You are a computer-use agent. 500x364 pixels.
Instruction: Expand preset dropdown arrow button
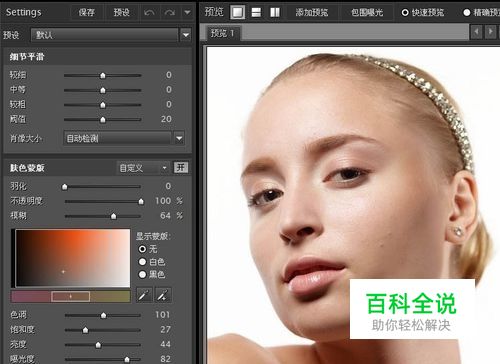(186, 35)
